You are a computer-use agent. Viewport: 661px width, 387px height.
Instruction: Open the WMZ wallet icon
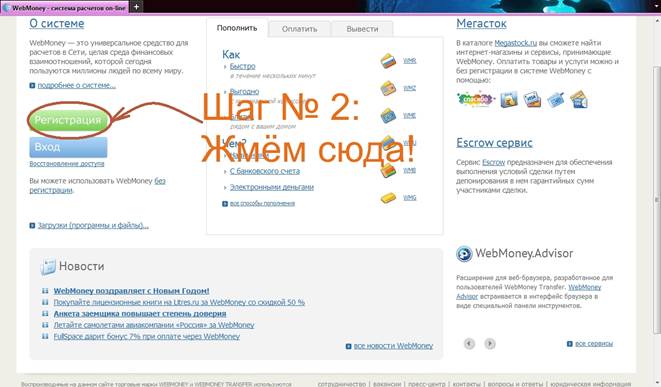(388, 88)
